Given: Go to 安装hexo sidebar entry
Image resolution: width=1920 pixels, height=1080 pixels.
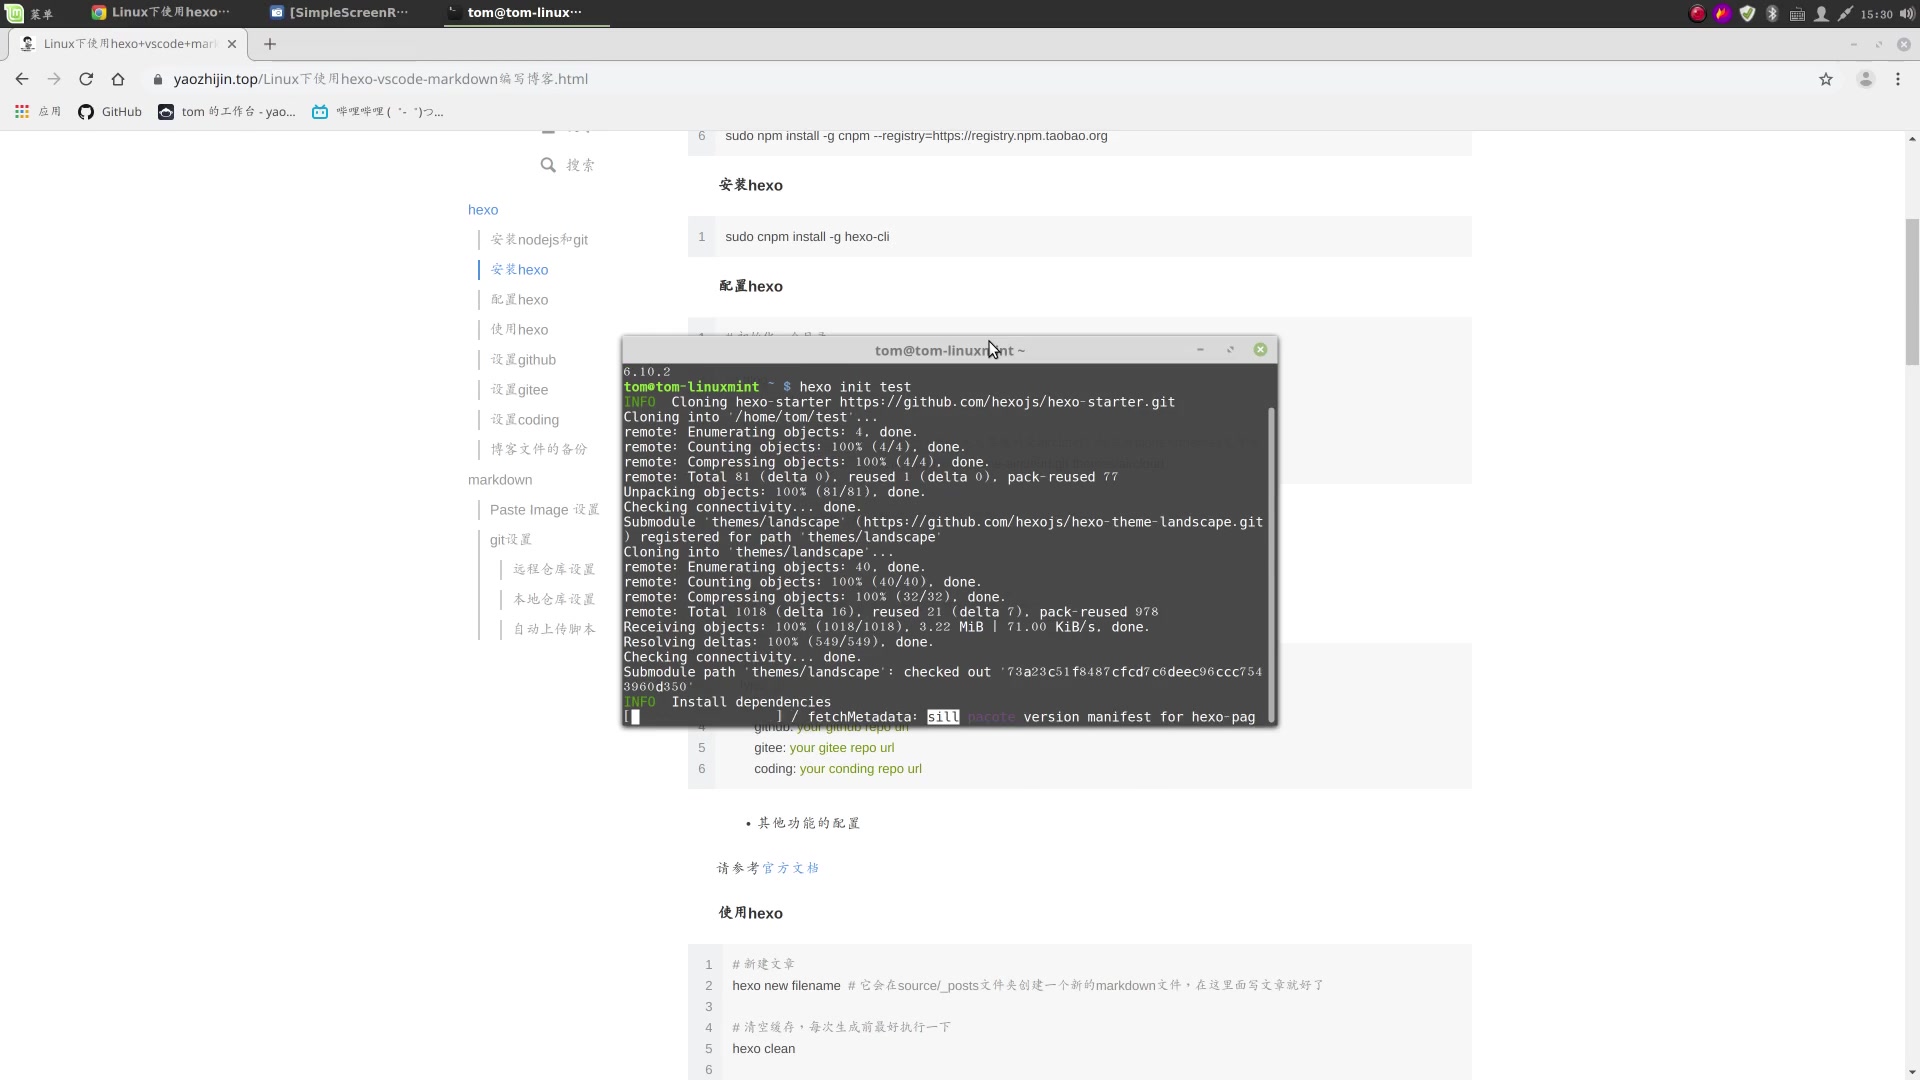Looking at the screenshot, I should [x=519, y=270].
